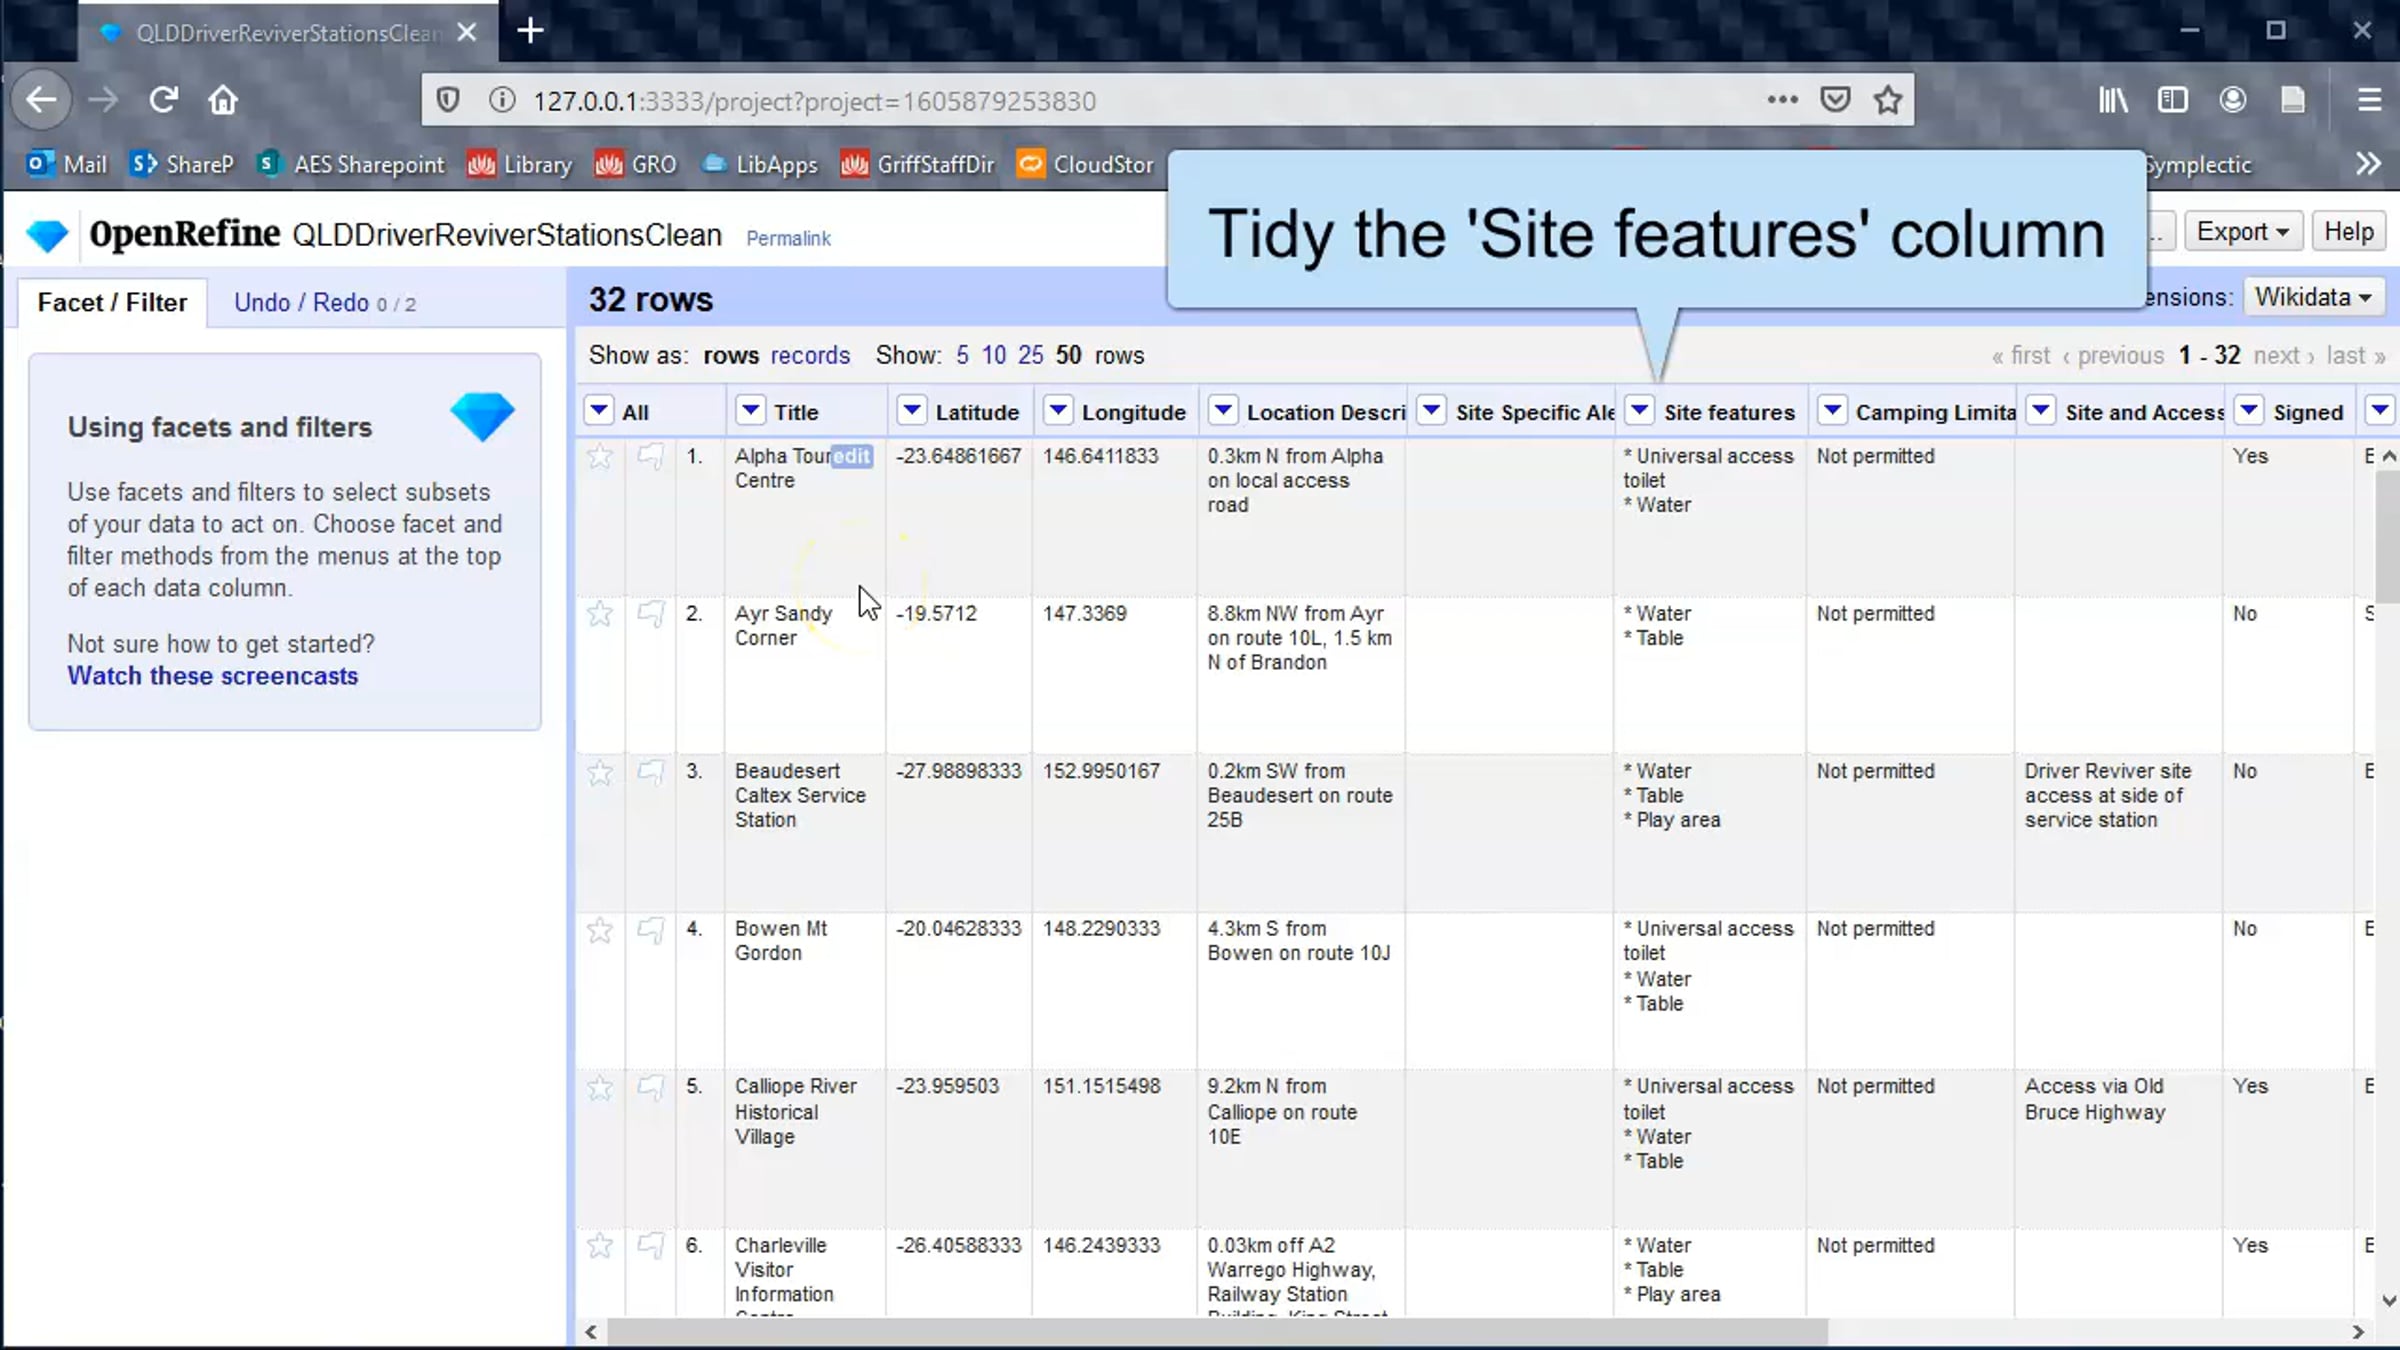Star row 4 Bowen Mt Gordon
2400x1350 pixels.
coord(600,930)
